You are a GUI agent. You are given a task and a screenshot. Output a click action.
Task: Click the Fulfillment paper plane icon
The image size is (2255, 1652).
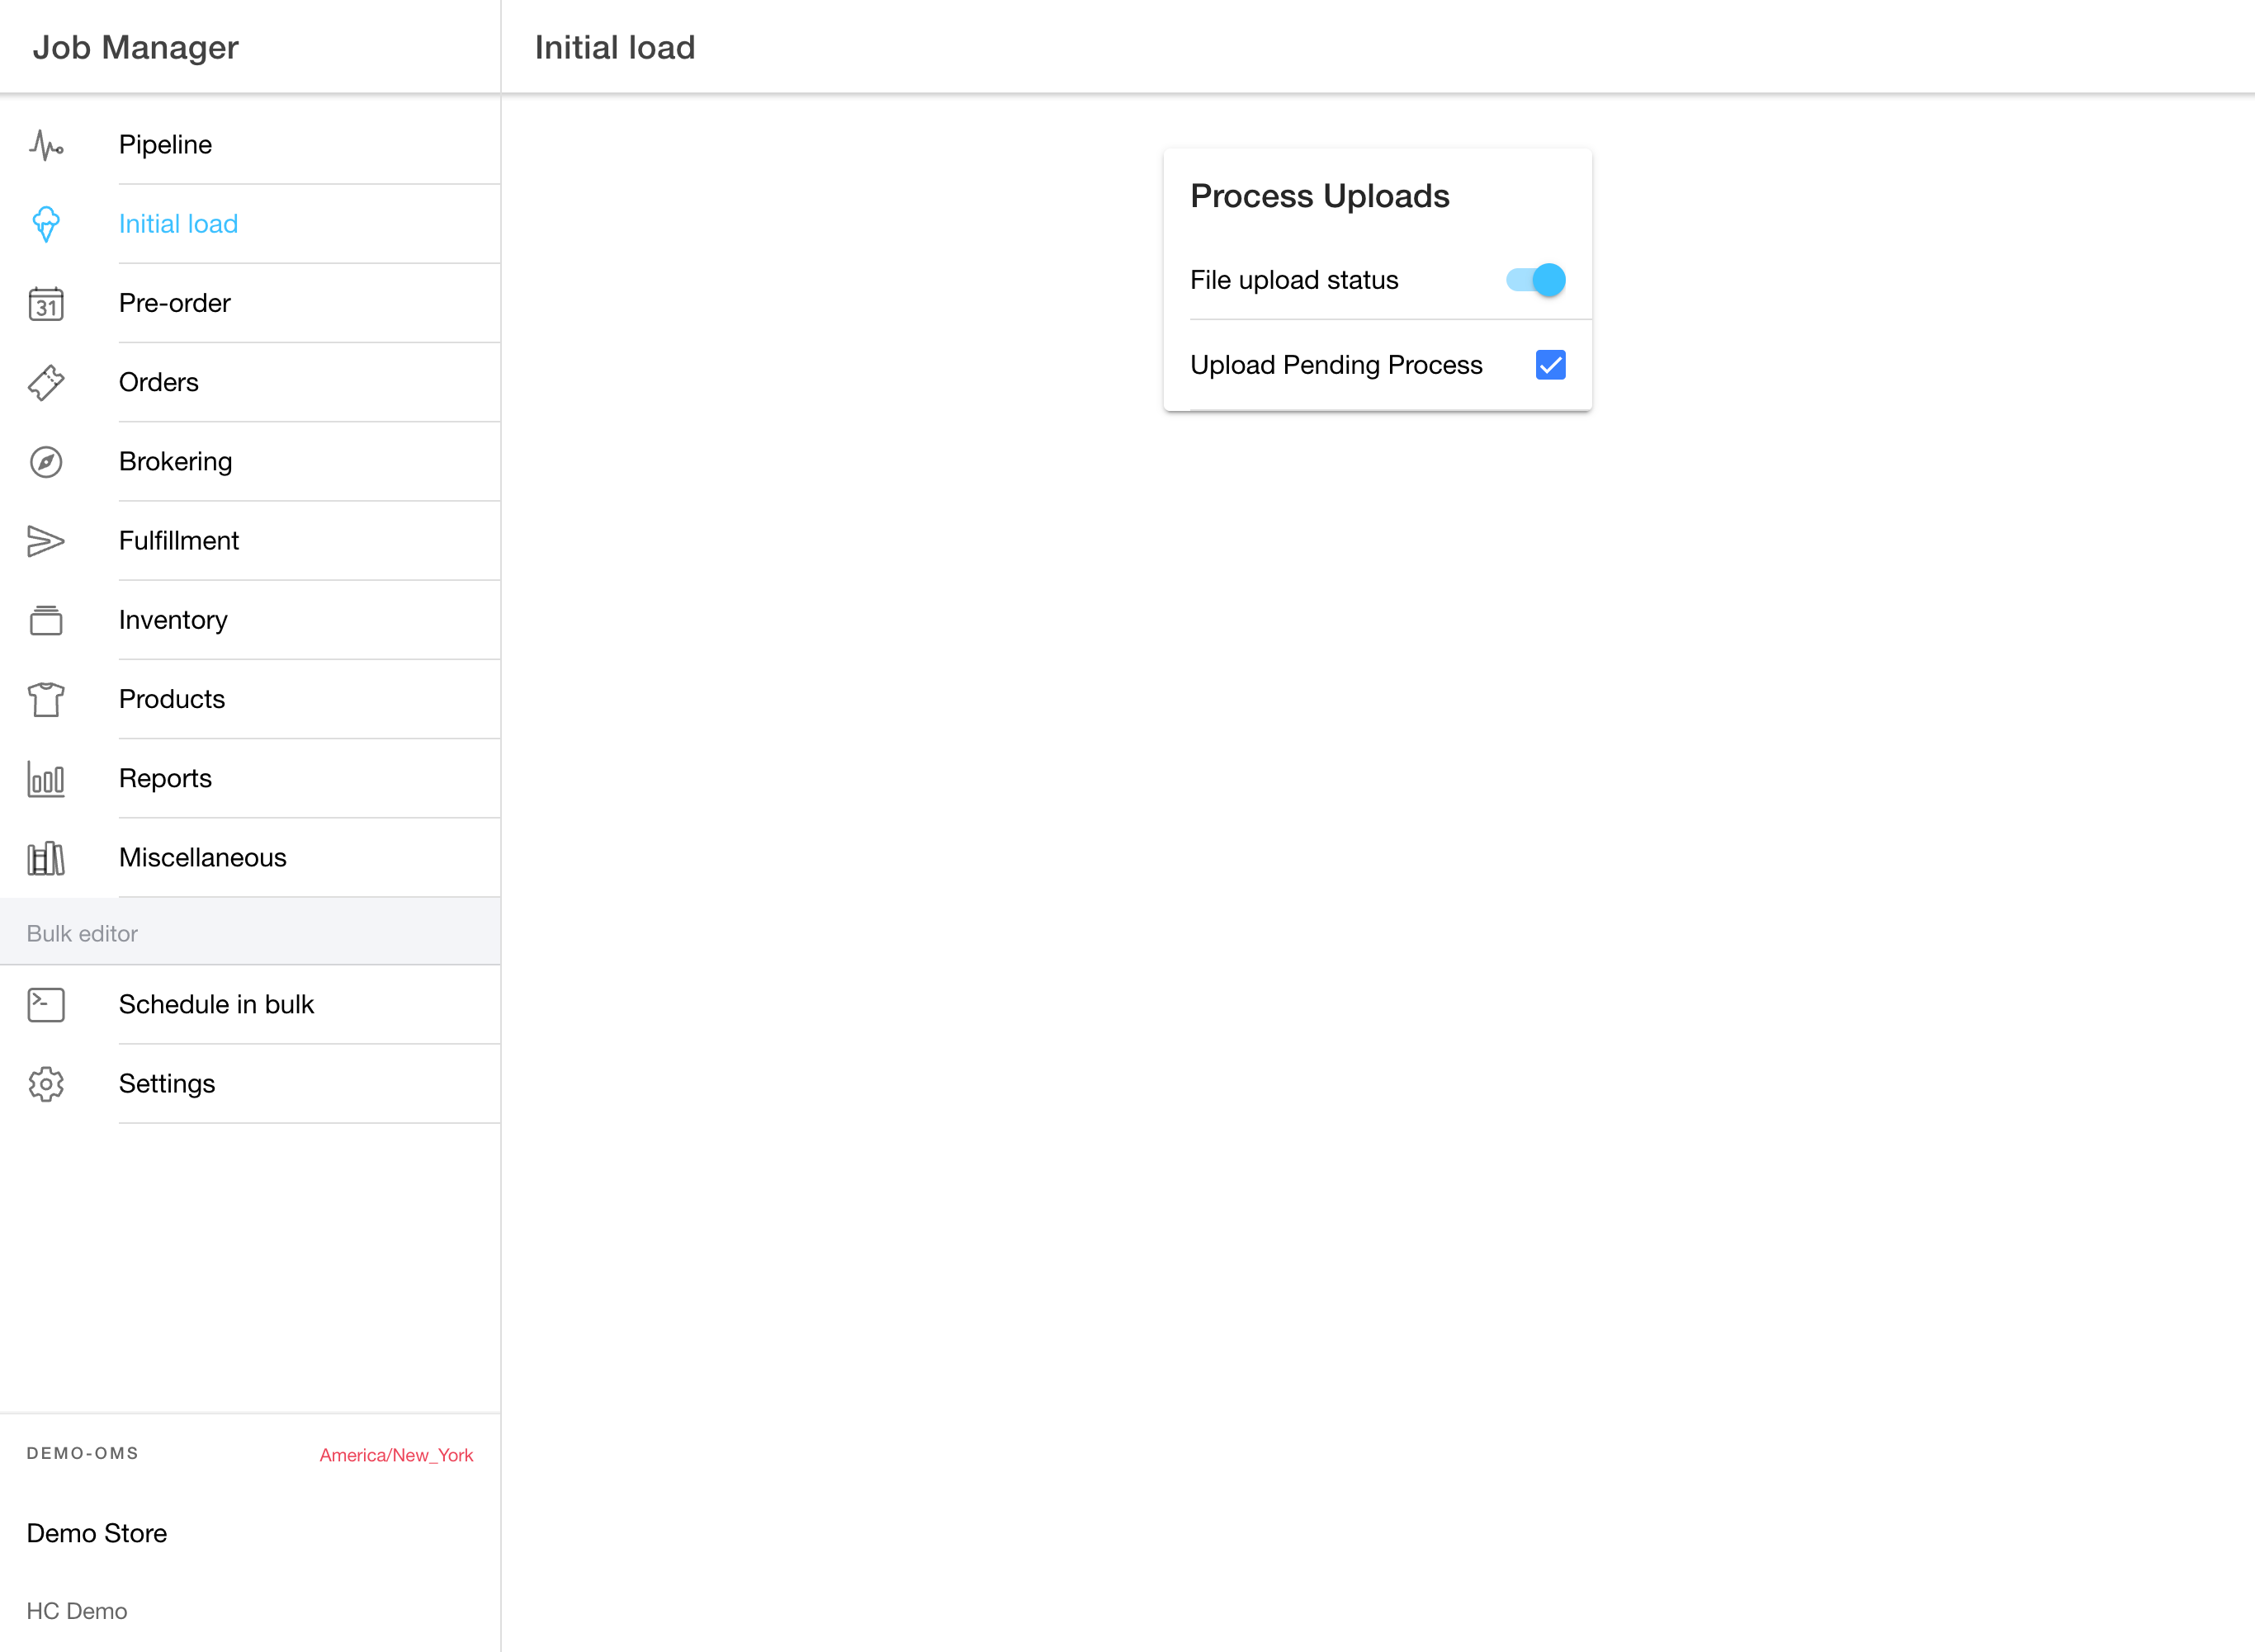(x=46, y=541)
